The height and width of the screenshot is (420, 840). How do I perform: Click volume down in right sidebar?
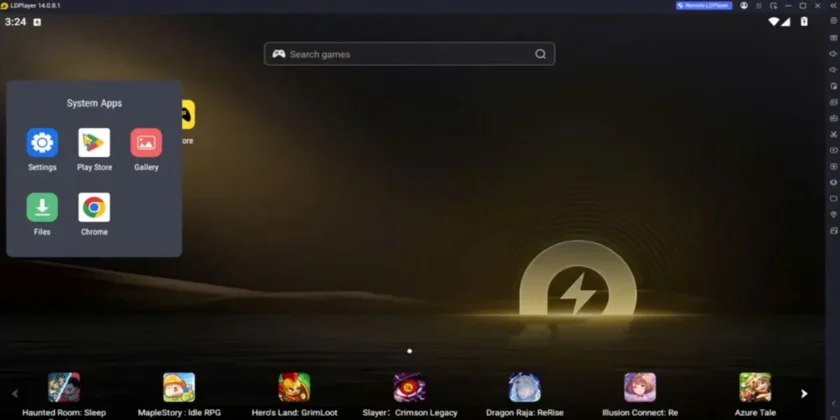[834, 70]
